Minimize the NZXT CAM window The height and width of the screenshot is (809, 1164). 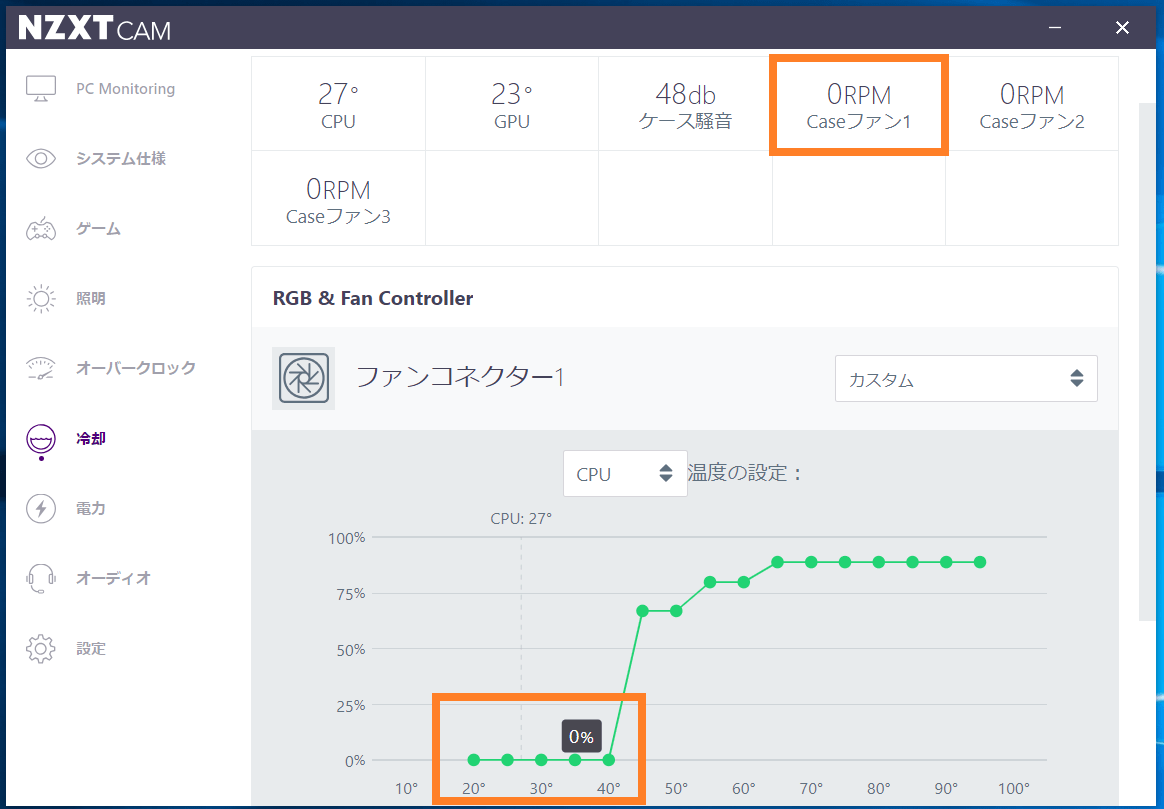tap(1055, 27)
